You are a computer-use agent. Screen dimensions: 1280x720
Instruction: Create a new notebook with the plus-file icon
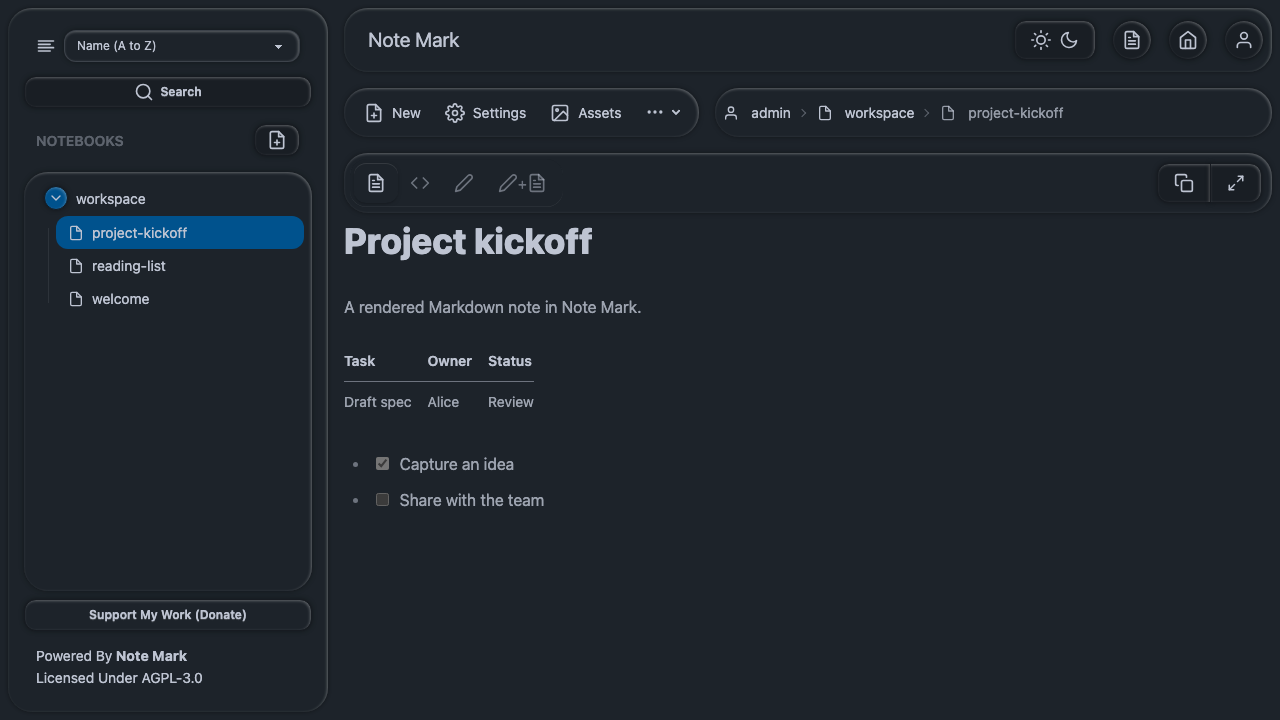click(277, 141)
